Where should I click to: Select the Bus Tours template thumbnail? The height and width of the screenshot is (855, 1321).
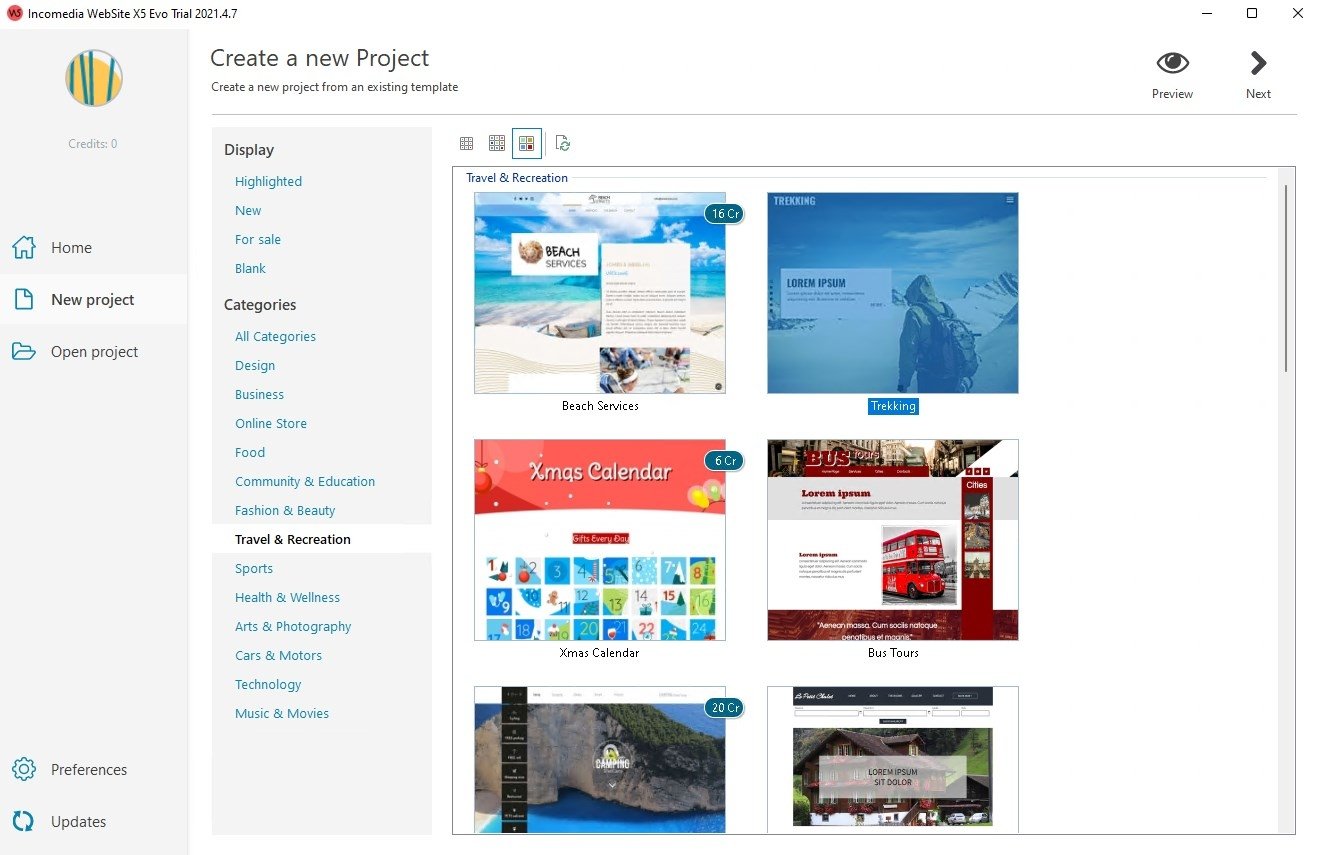click(893, 540)
